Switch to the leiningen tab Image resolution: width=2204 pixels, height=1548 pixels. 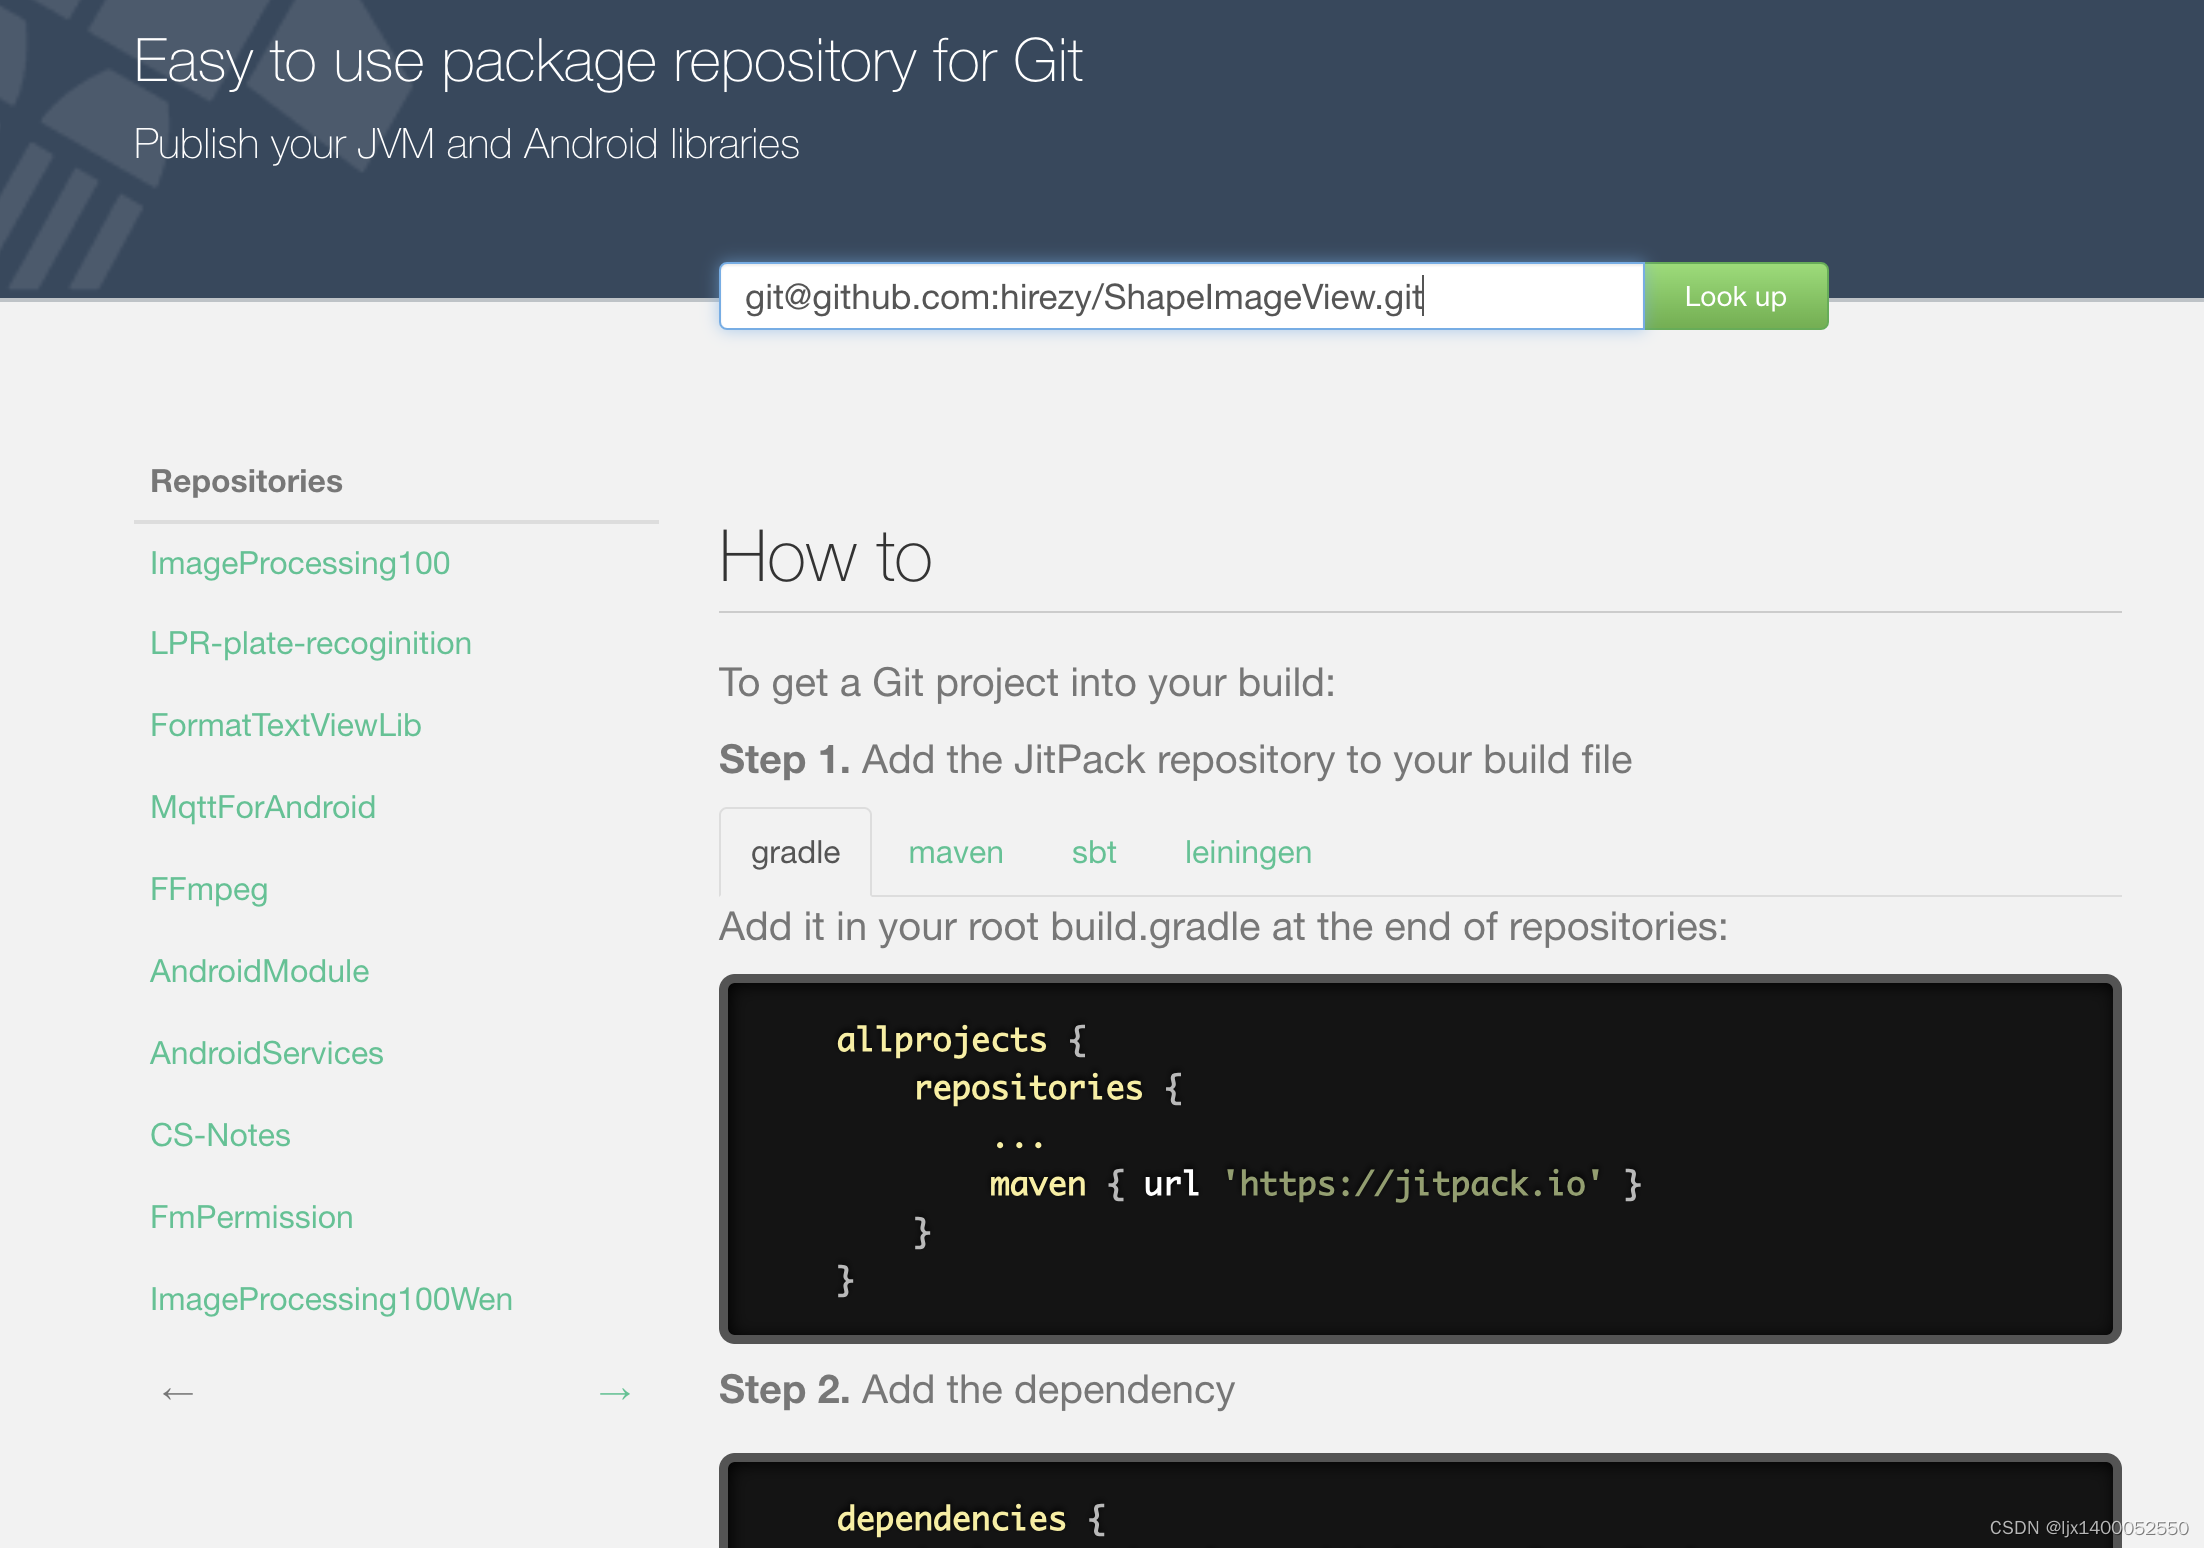(x=1247, y=852)
